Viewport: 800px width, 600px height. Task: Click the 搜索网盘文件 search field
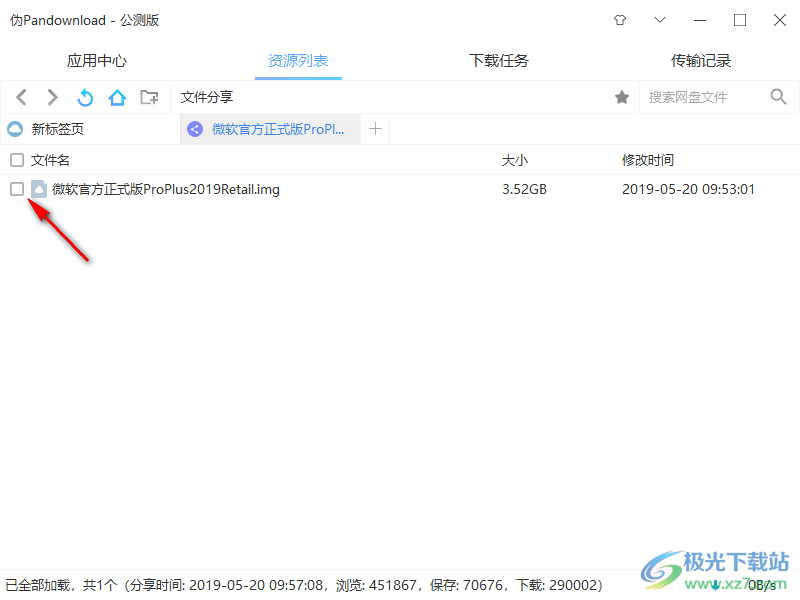coord(703,97)
